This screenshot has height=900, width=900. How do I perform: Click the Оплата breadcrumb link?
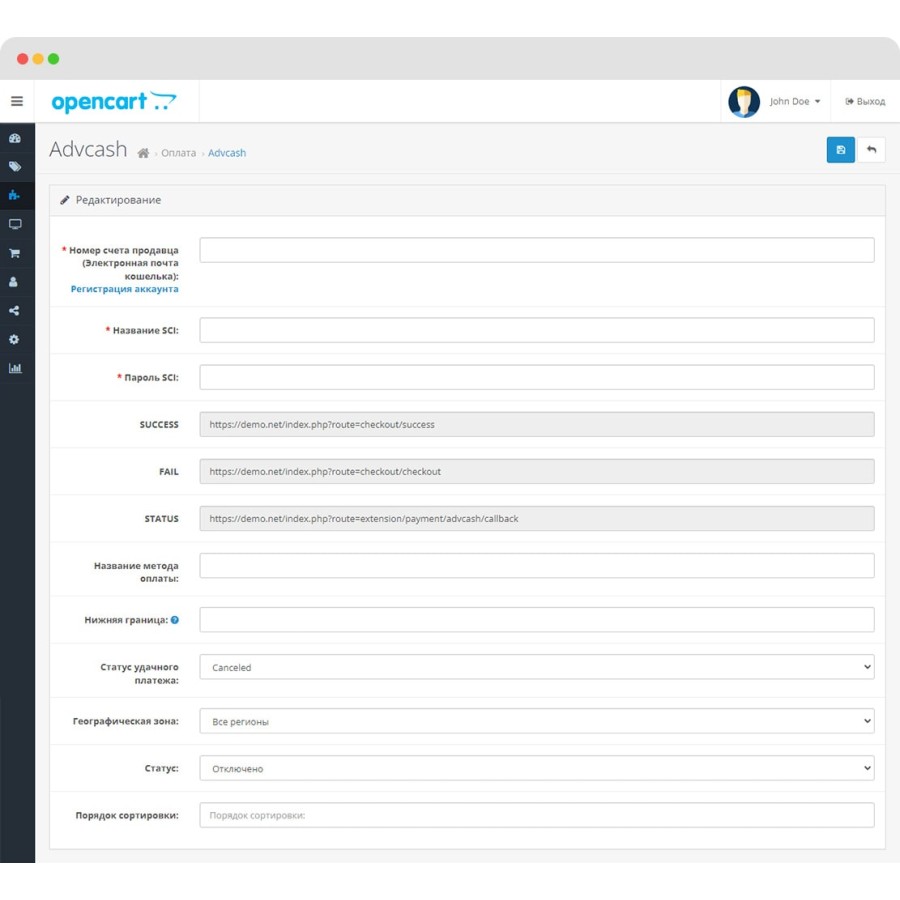pyautogui.click(x=179, y=153)
